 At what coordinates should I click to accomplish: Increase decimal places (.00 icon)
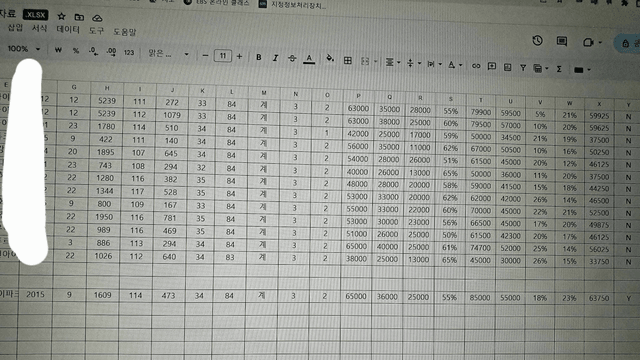[111, 52]
